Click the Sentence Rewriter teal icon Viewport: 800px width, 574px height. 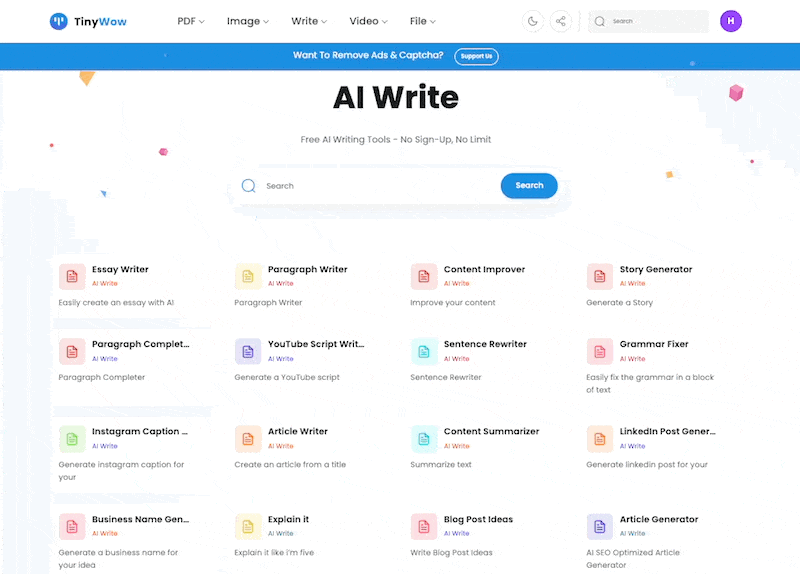coord(424,352)
